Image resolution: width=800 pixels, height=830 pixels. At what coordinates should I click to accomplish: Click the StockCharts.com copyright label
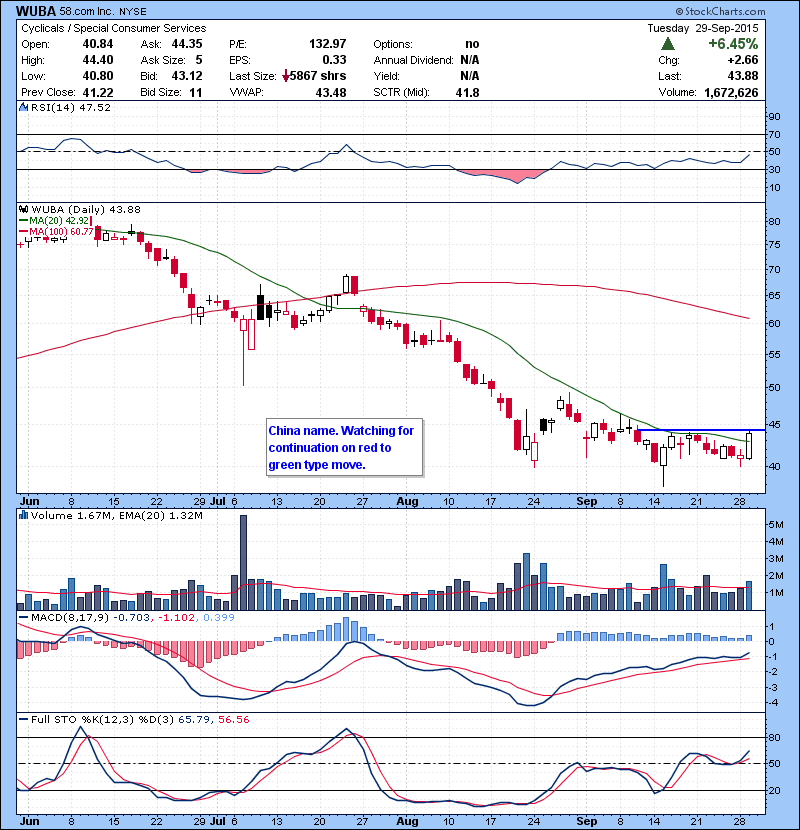coord(720,11)
